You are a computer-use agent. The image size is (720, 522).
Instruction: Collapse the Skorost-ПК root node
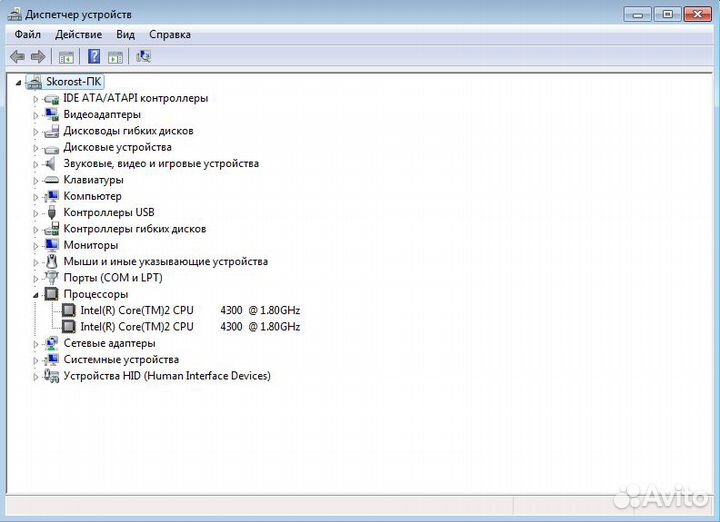pos(18,82)
